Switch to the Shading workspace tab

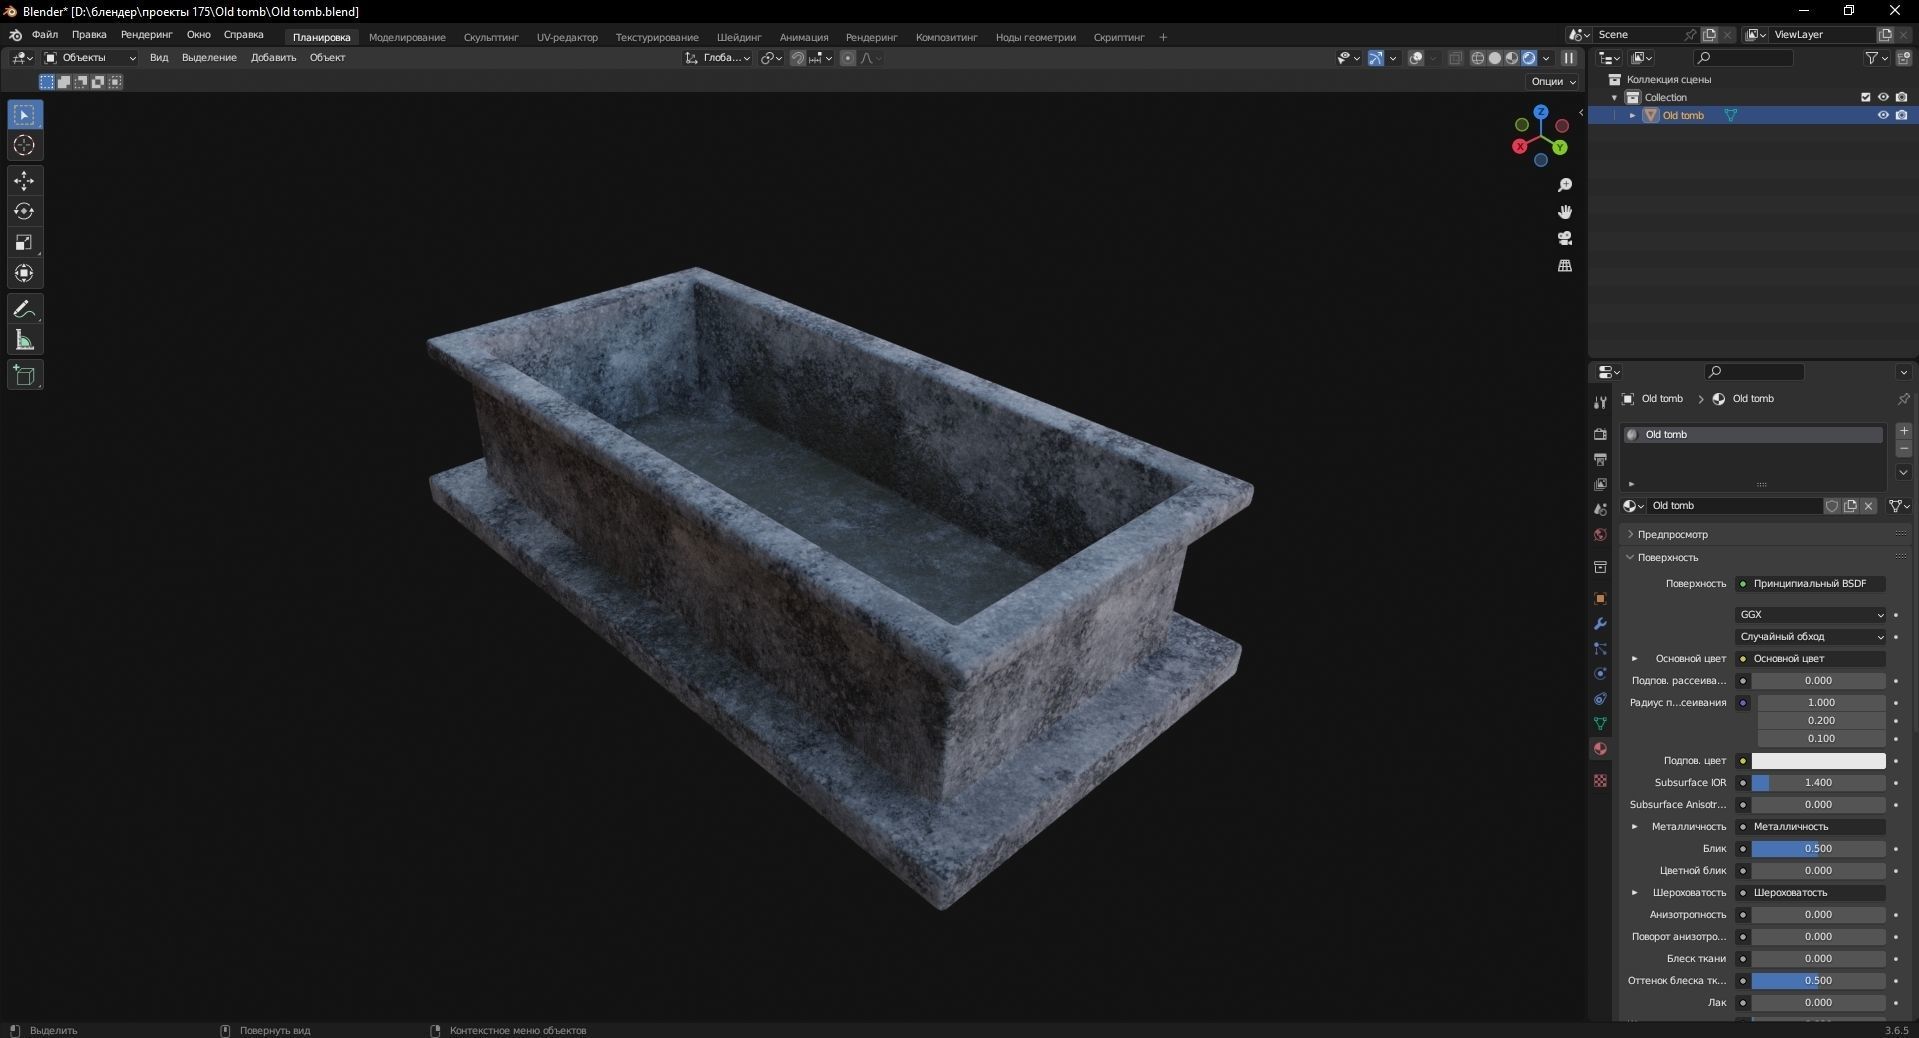[739, 37]
